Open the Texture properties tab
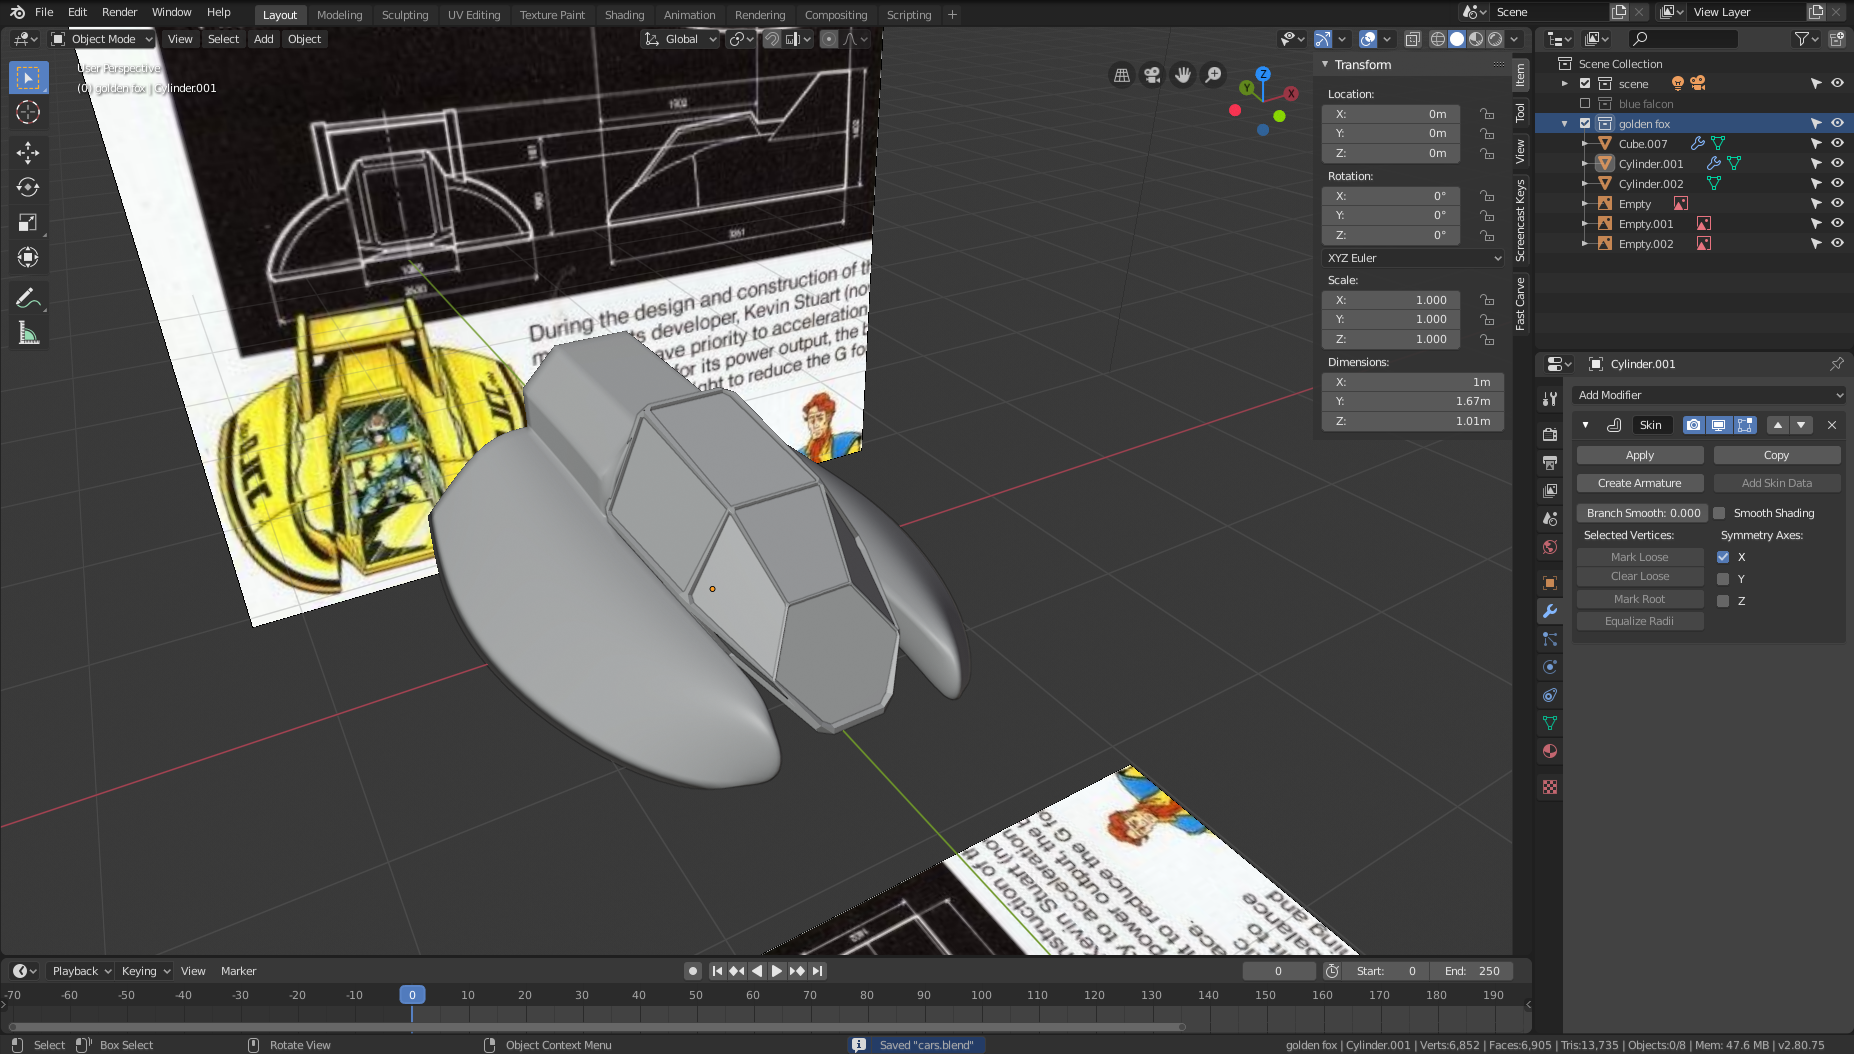 [1550, 787]
